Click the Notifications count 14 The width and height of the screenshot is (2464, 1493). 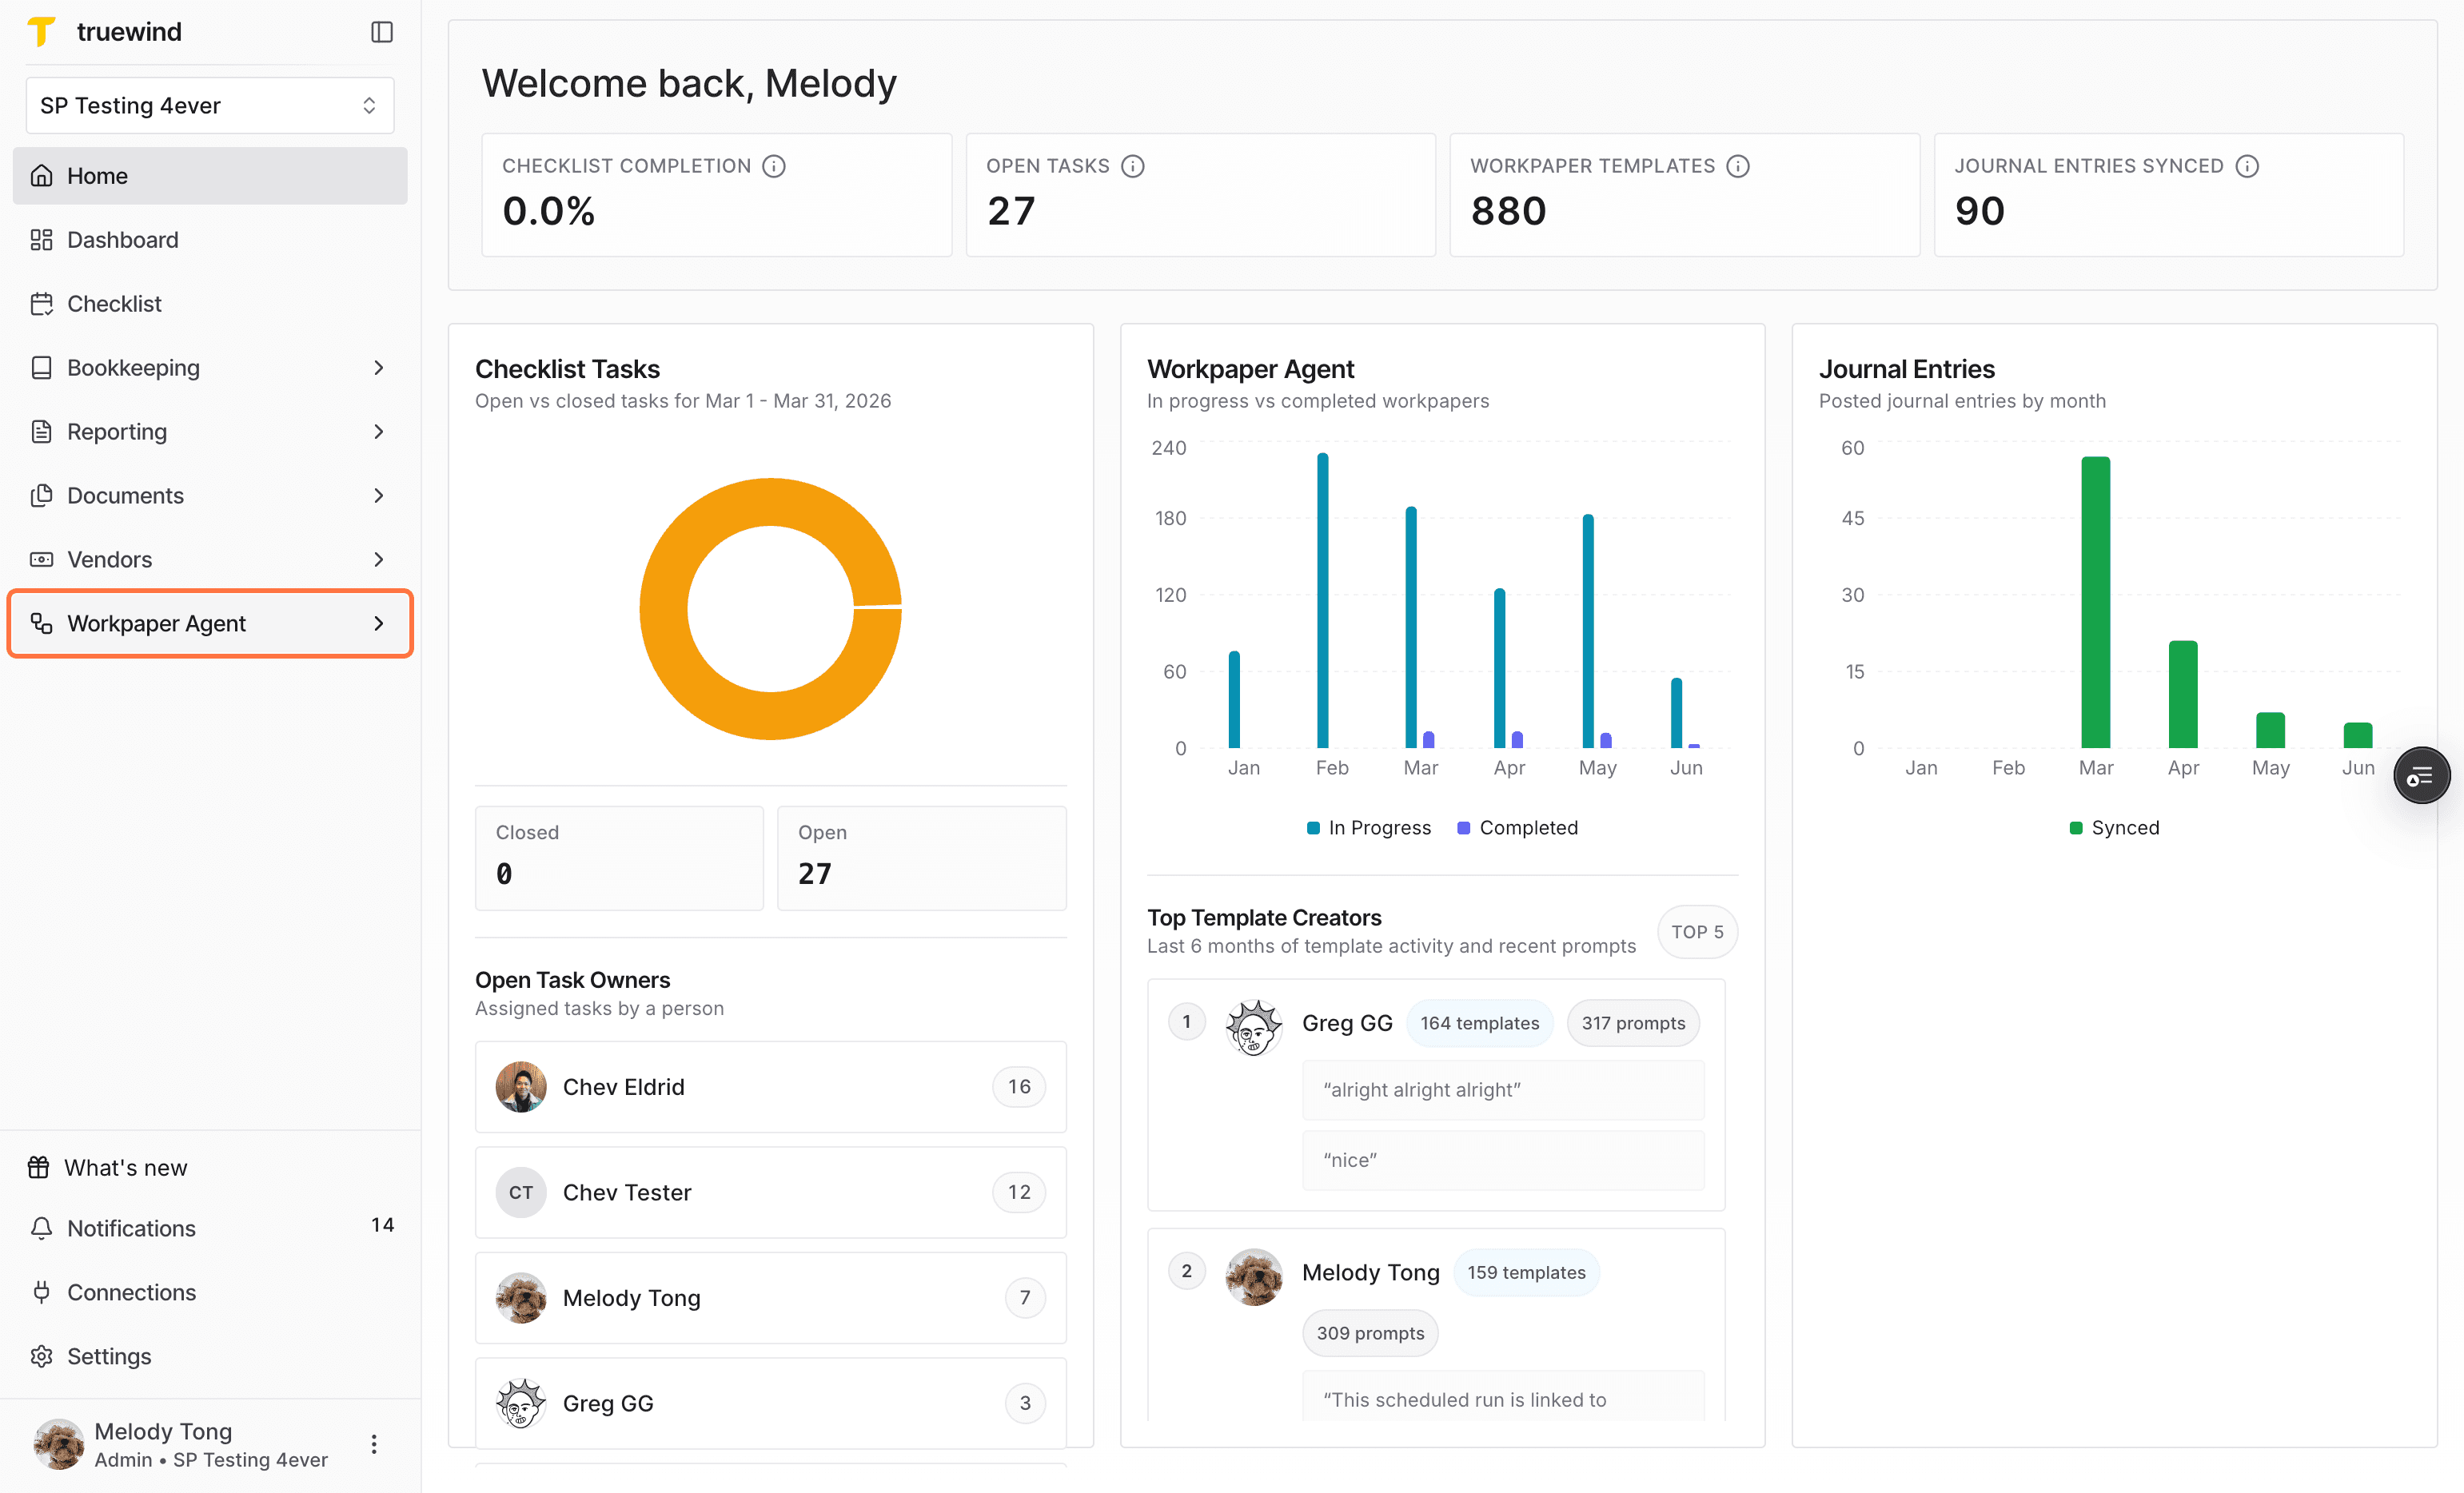pos(383,1226)
